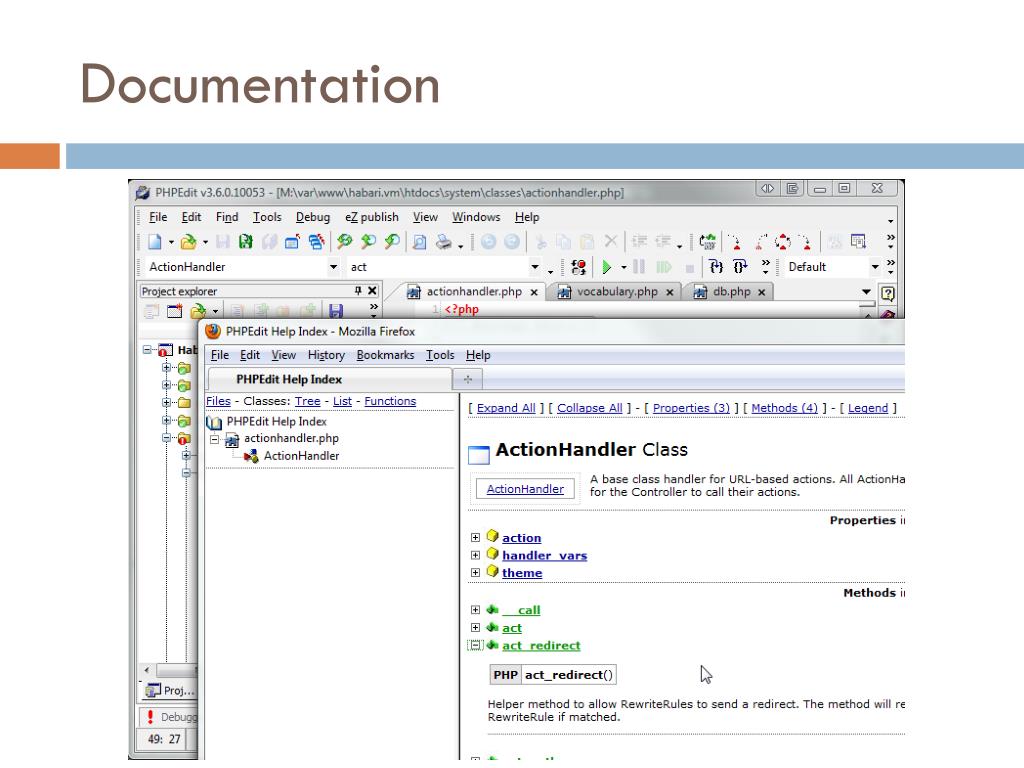
Task: Expand the theme property details
Action: [x=475, y=573]
